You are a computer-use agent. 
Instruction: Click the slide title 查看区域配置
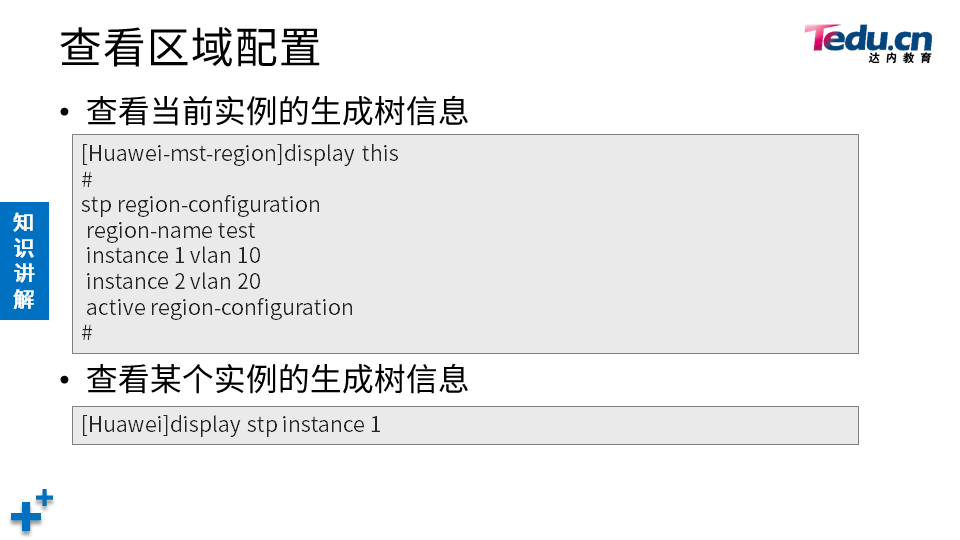coord(190,47)
